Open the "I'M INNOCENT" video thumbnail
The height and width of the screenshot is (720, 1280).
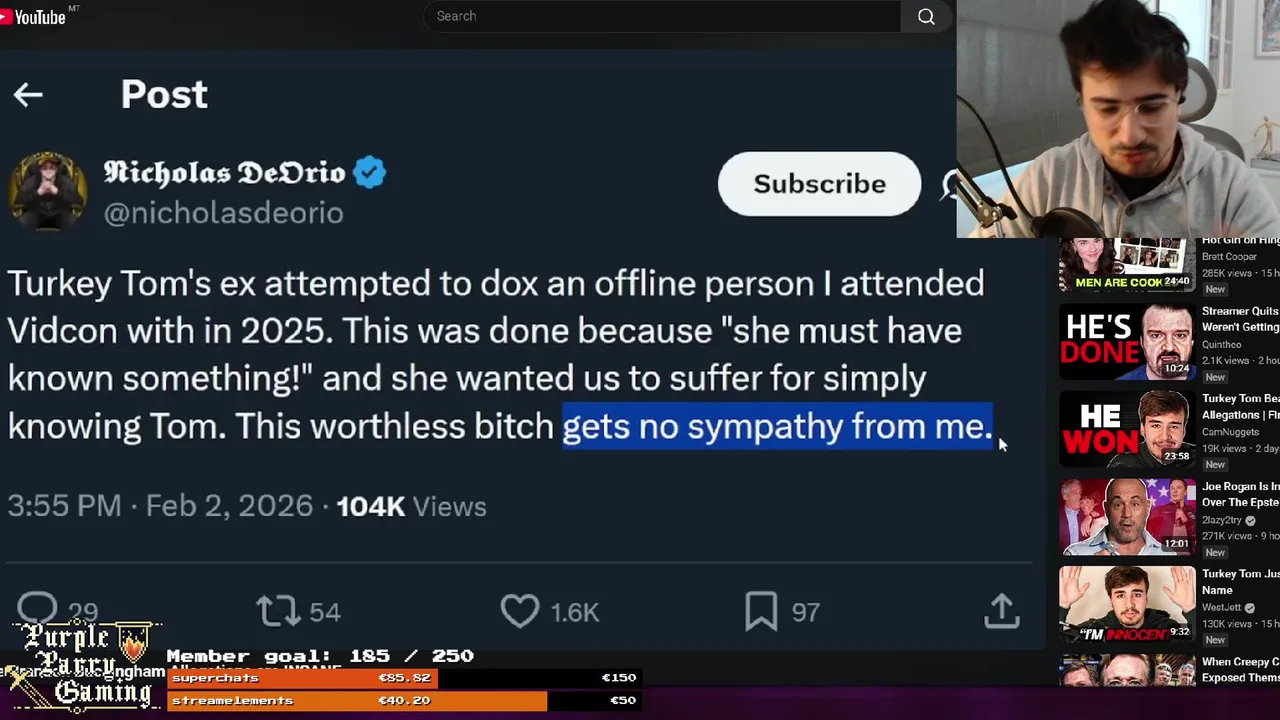click(x=1127, y=604)
